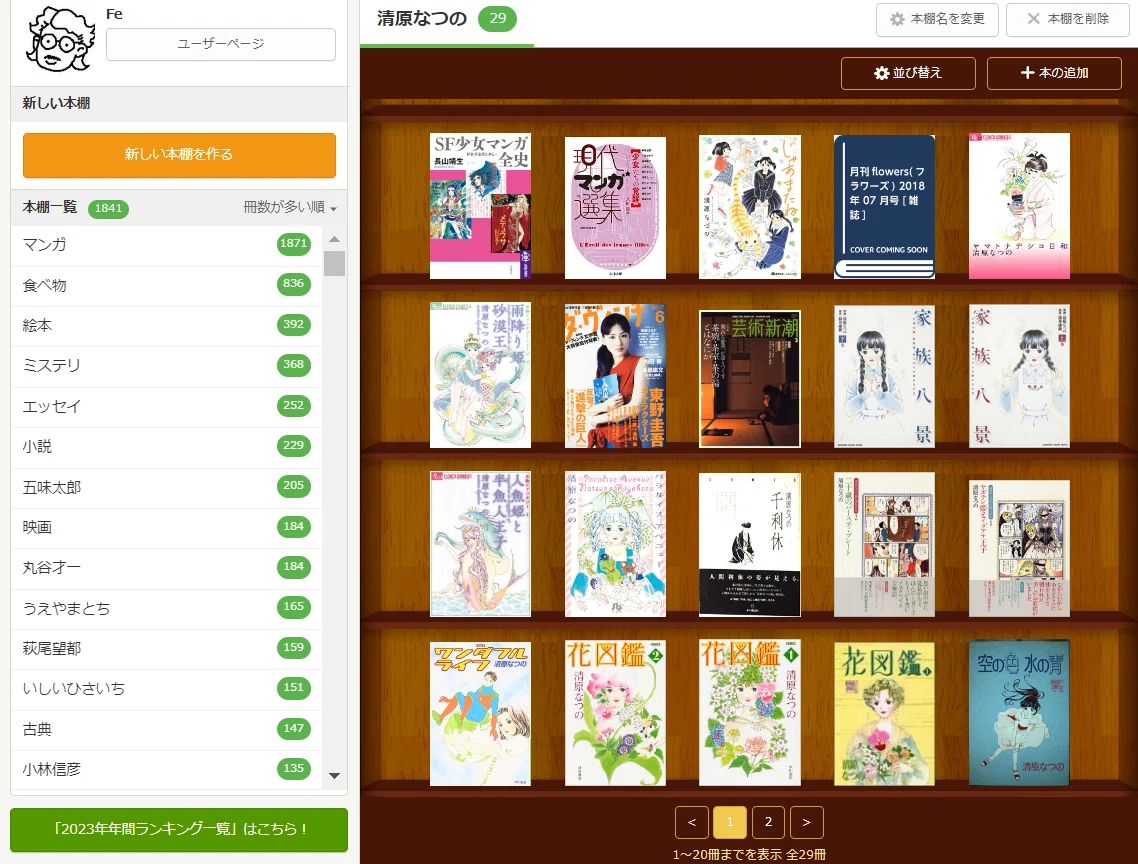The height and width of the screenshot is (864, 1138).
Task: Click the plus icon in 本の追加 button
Action: click(1027, 73)
